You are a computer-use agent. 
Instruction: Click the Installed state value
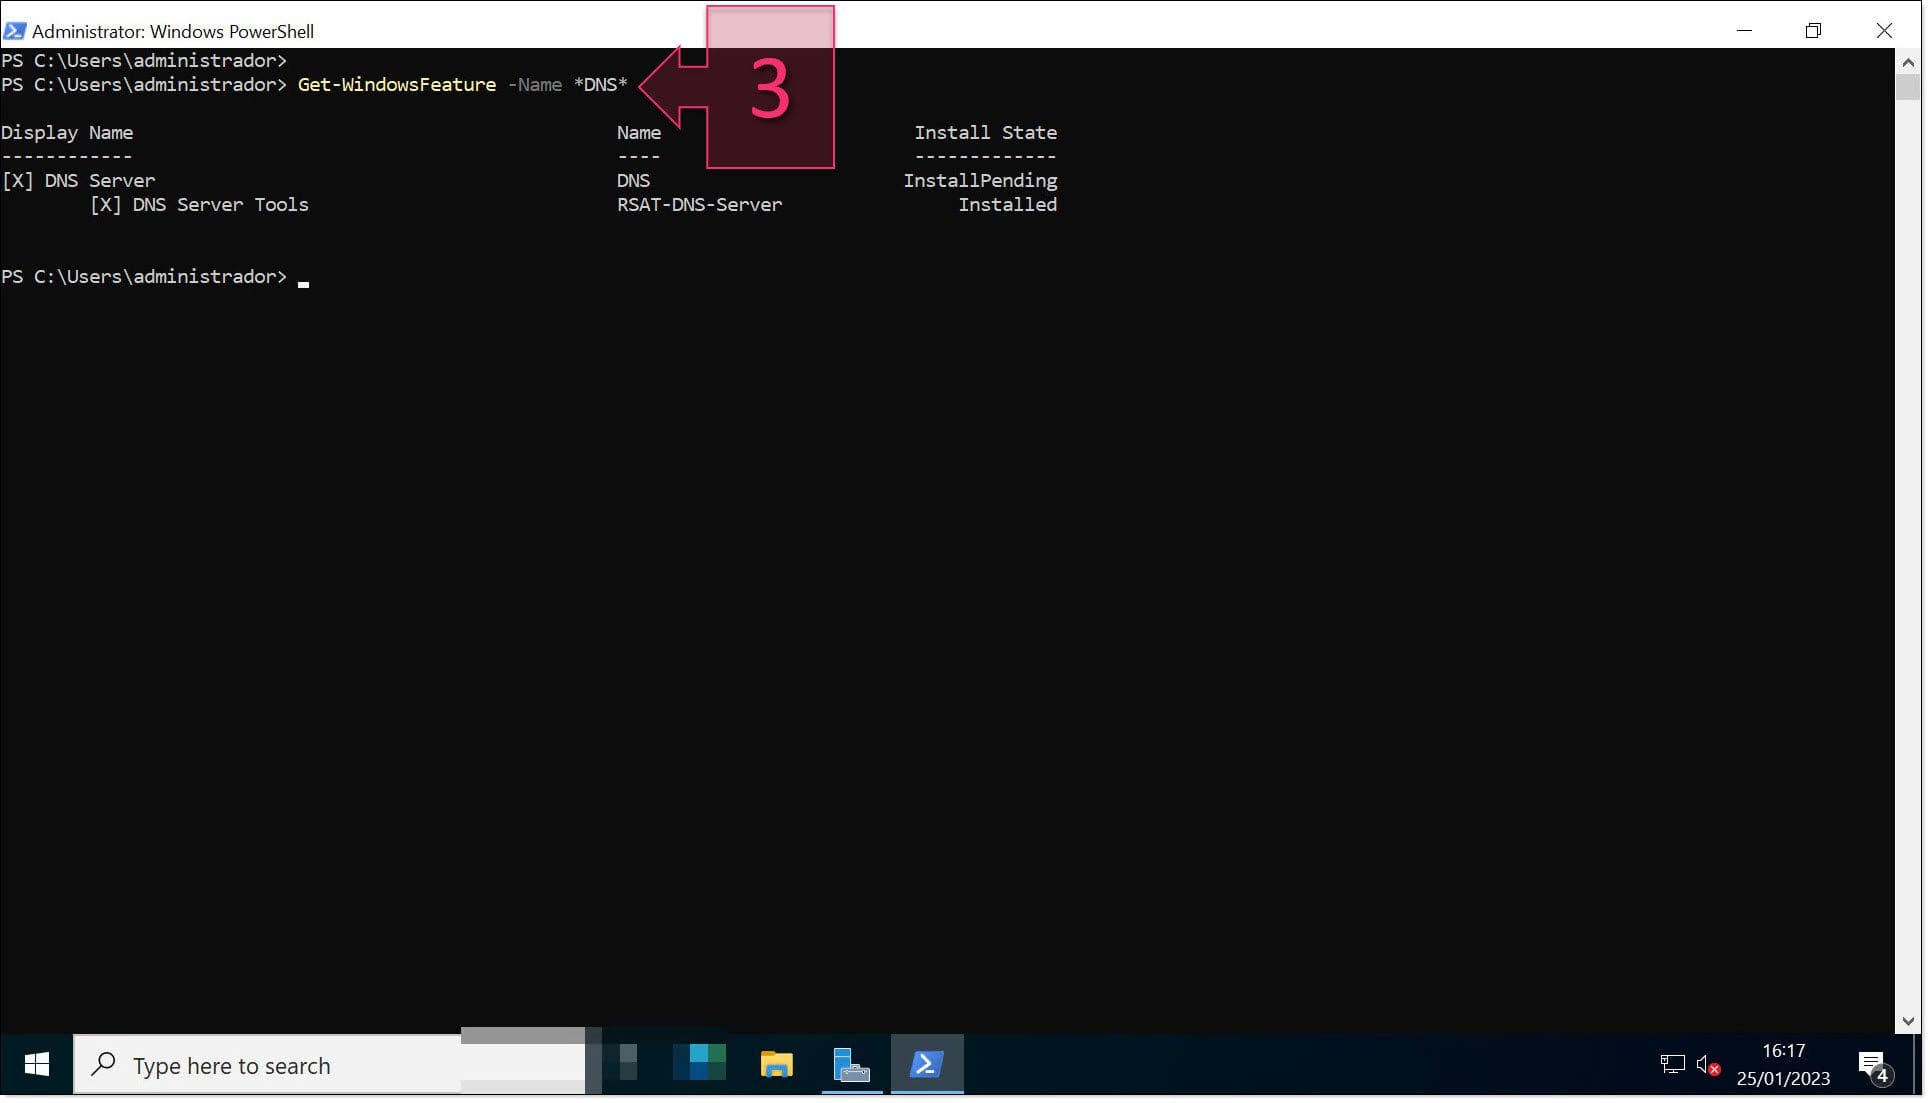point(1010,205)
